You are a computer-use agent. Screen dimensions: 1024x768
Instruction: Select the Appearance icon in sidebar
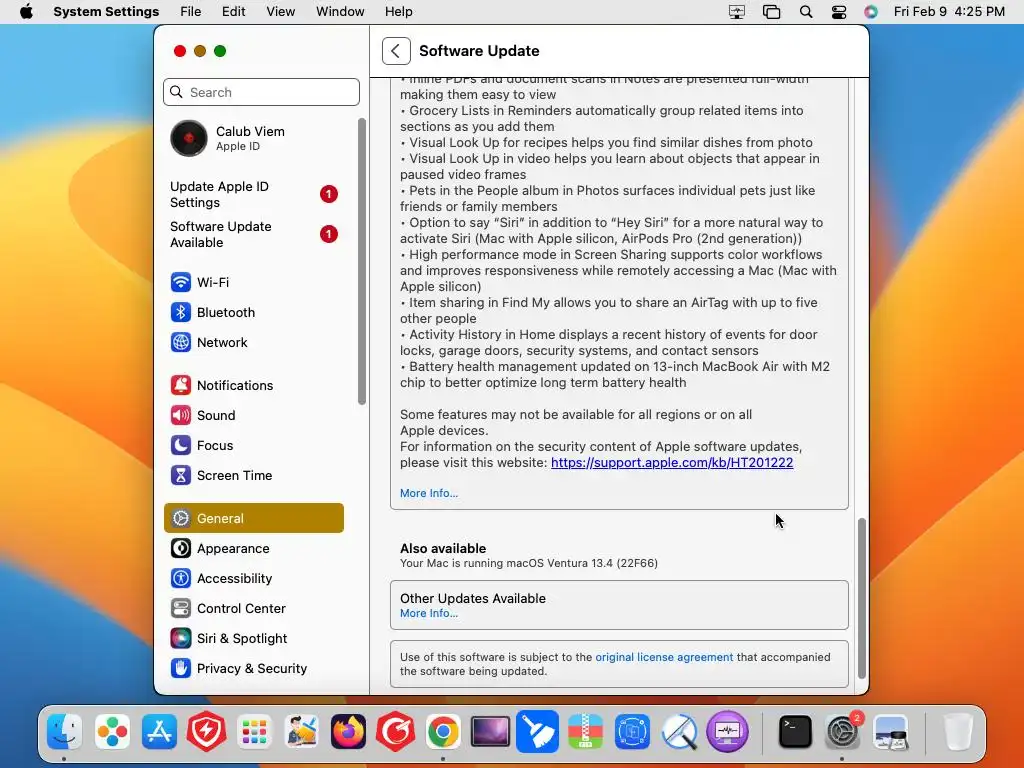180,549
